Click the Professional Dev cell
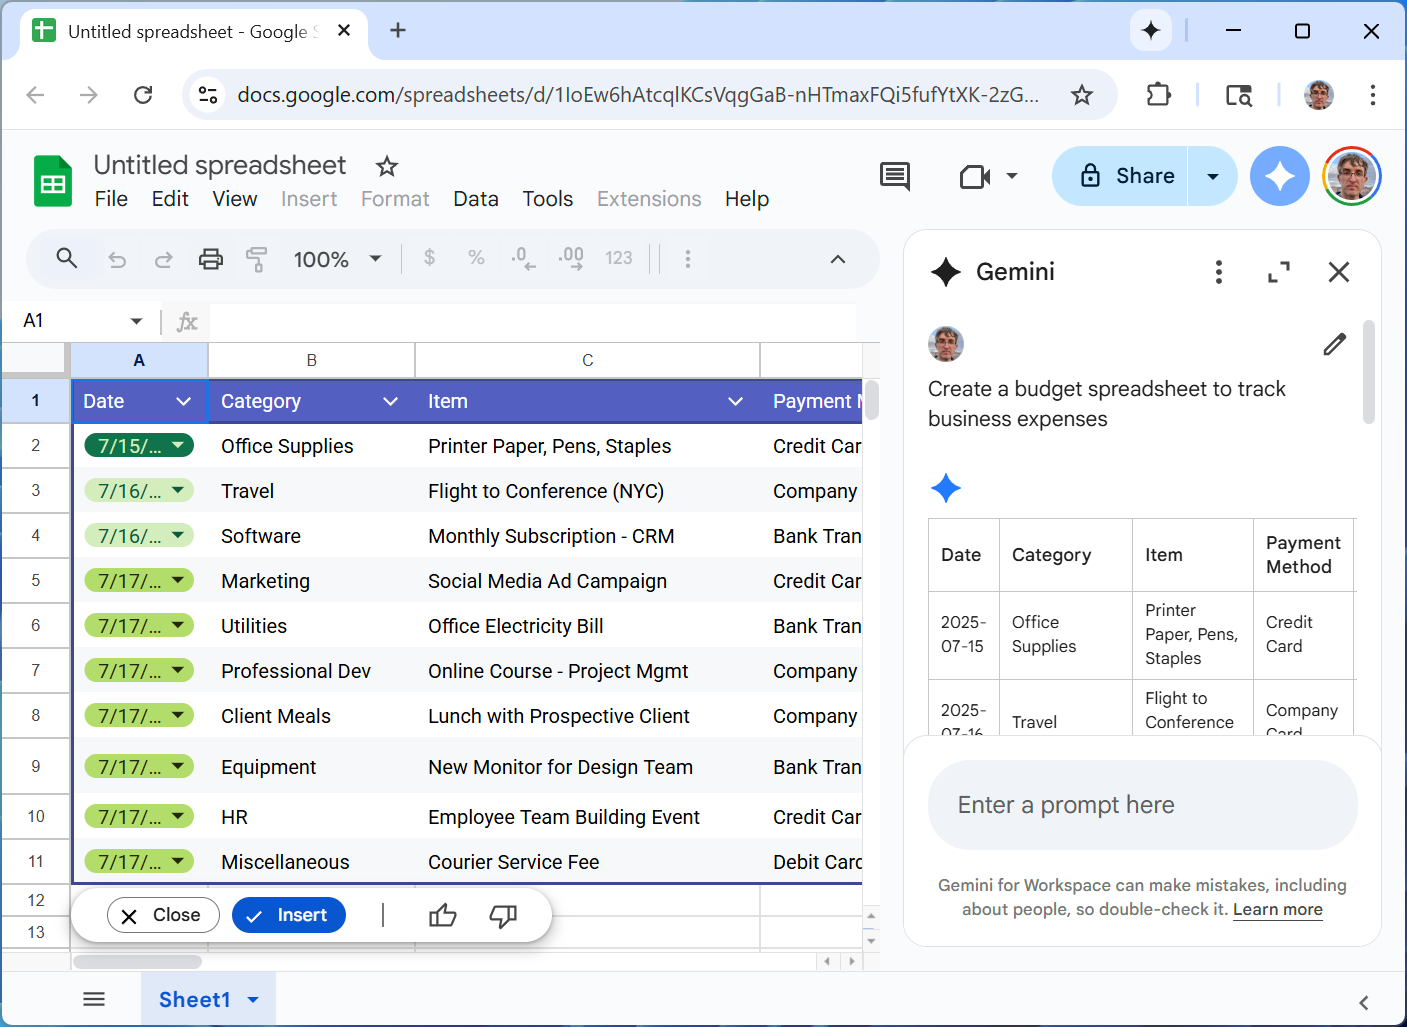 point(312,671)
